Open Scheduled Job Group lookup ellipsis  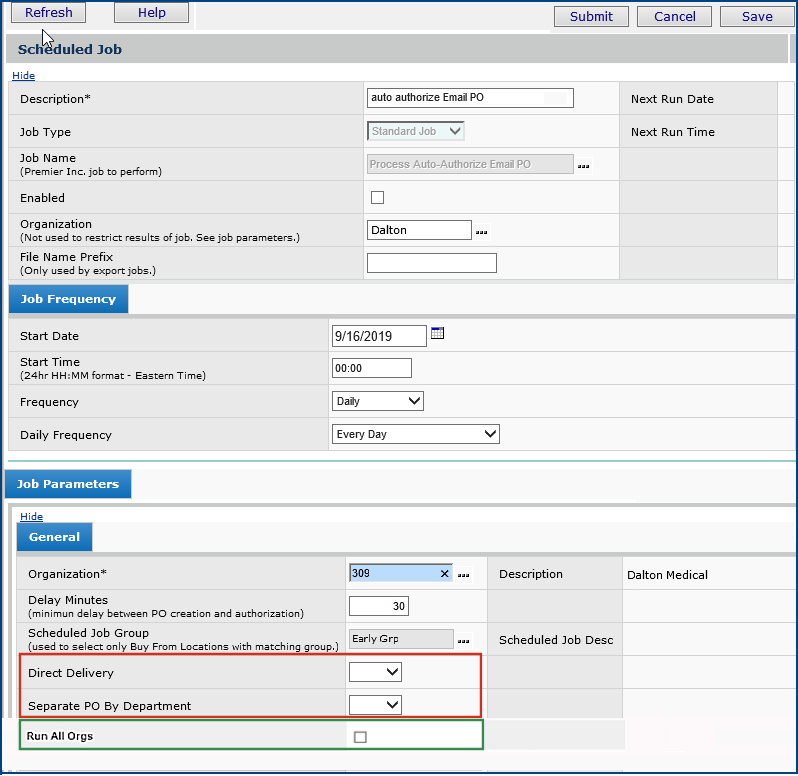tap(463, 640)
